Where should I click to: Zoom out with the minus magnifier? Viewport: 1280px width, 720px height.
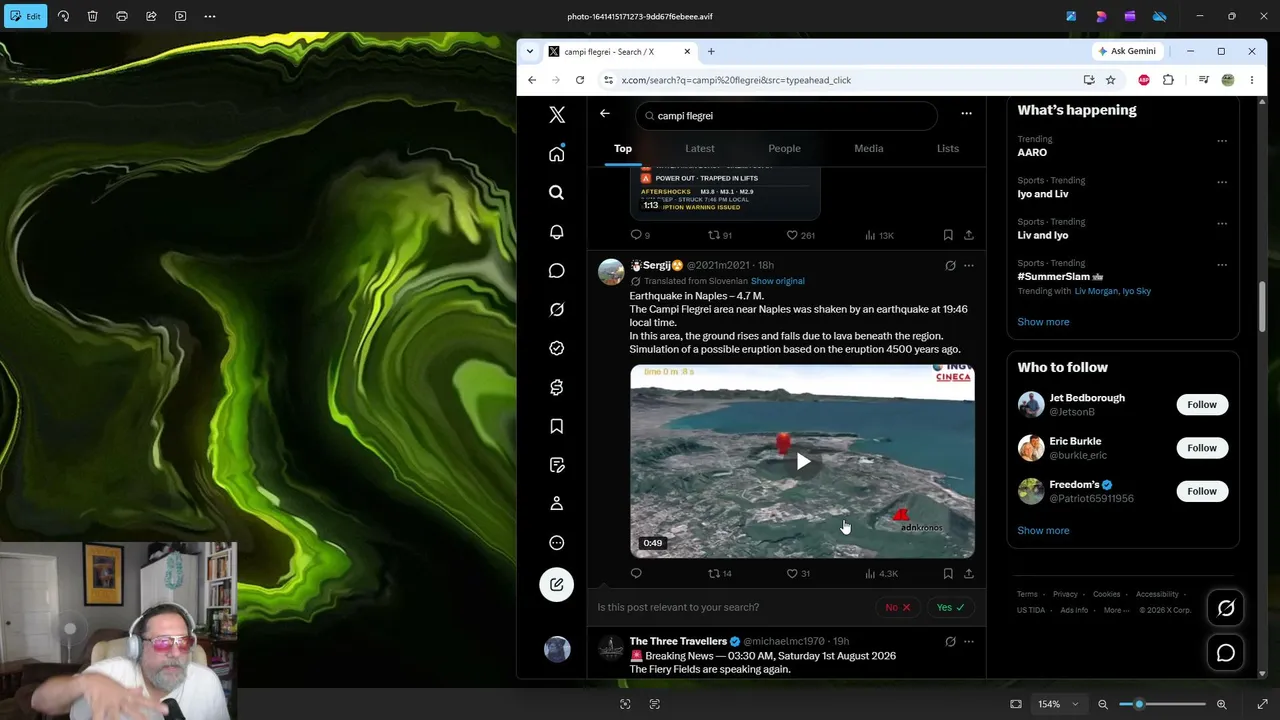[x=1103, y=704]
